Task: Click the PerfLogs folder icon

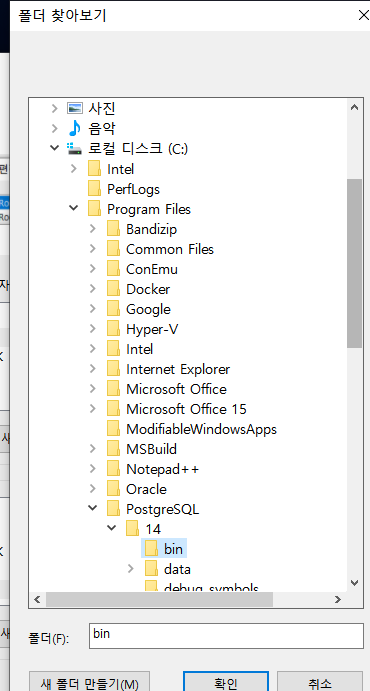Action: coord(94,189)
